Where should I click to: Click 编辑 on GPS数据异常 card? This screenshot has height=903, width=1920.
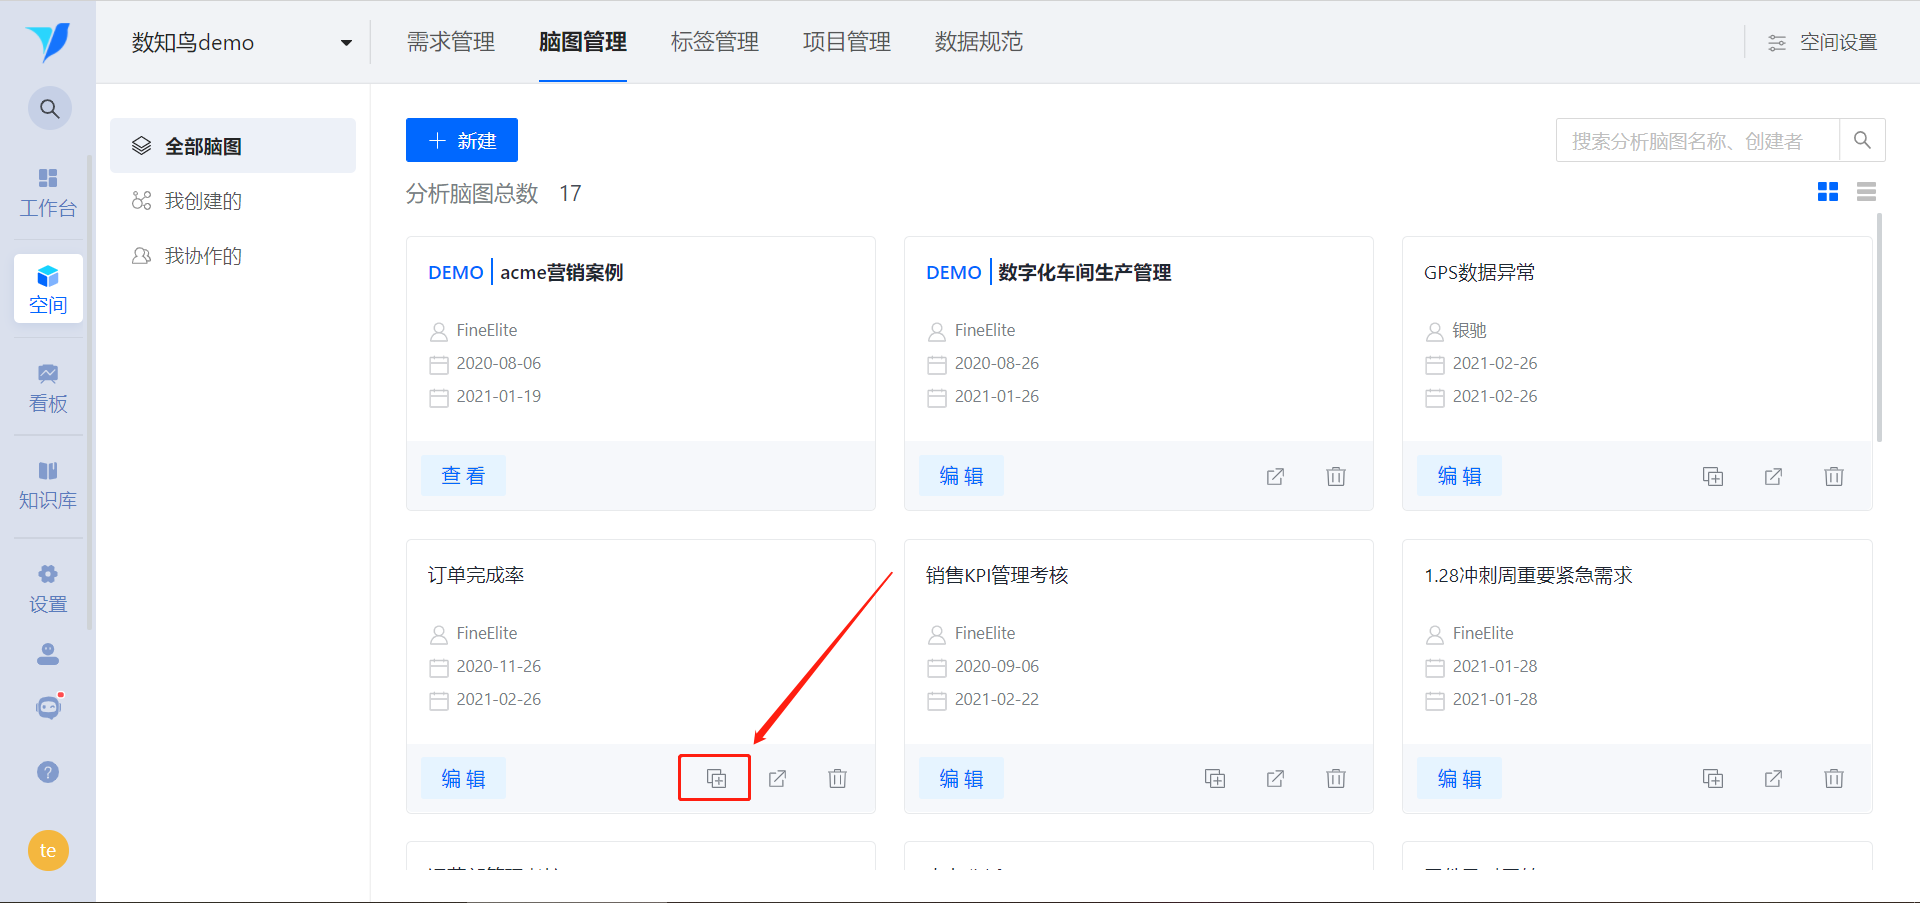tap(1459, 476)
